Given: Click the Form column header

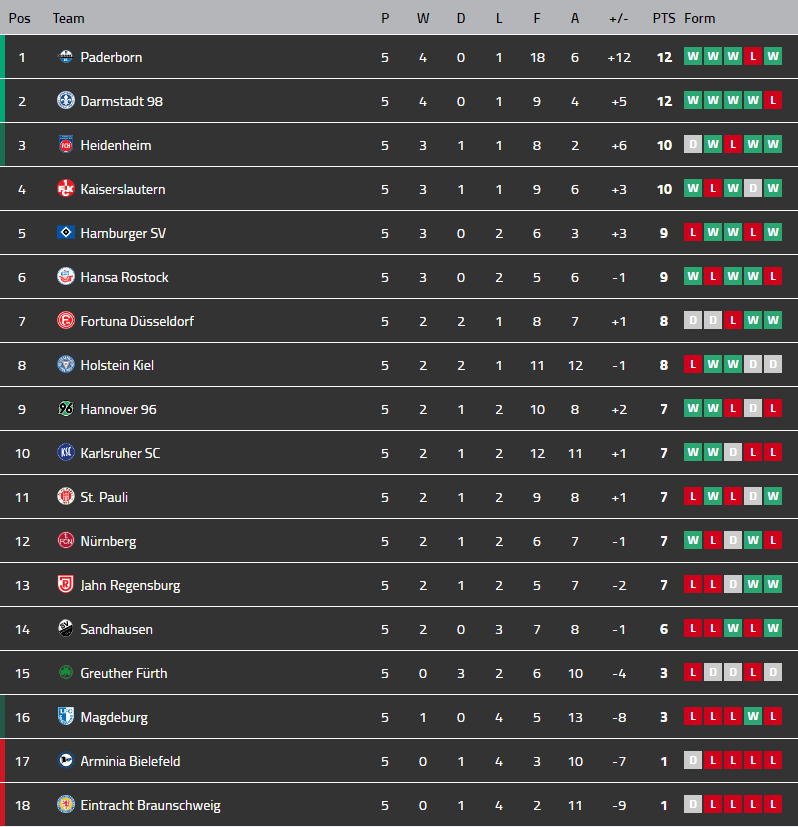Looking at the screenshot, I should point(699,18).
